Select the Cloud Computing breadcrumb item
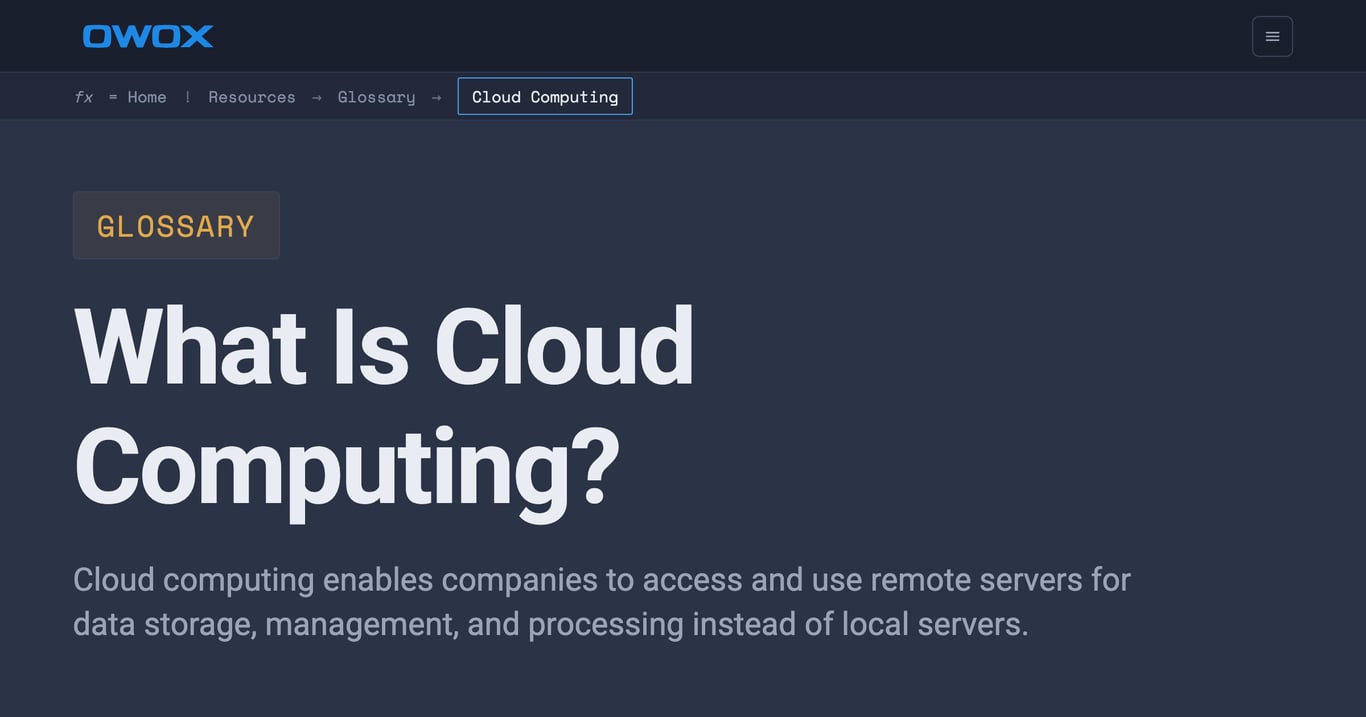 [545, 96]
